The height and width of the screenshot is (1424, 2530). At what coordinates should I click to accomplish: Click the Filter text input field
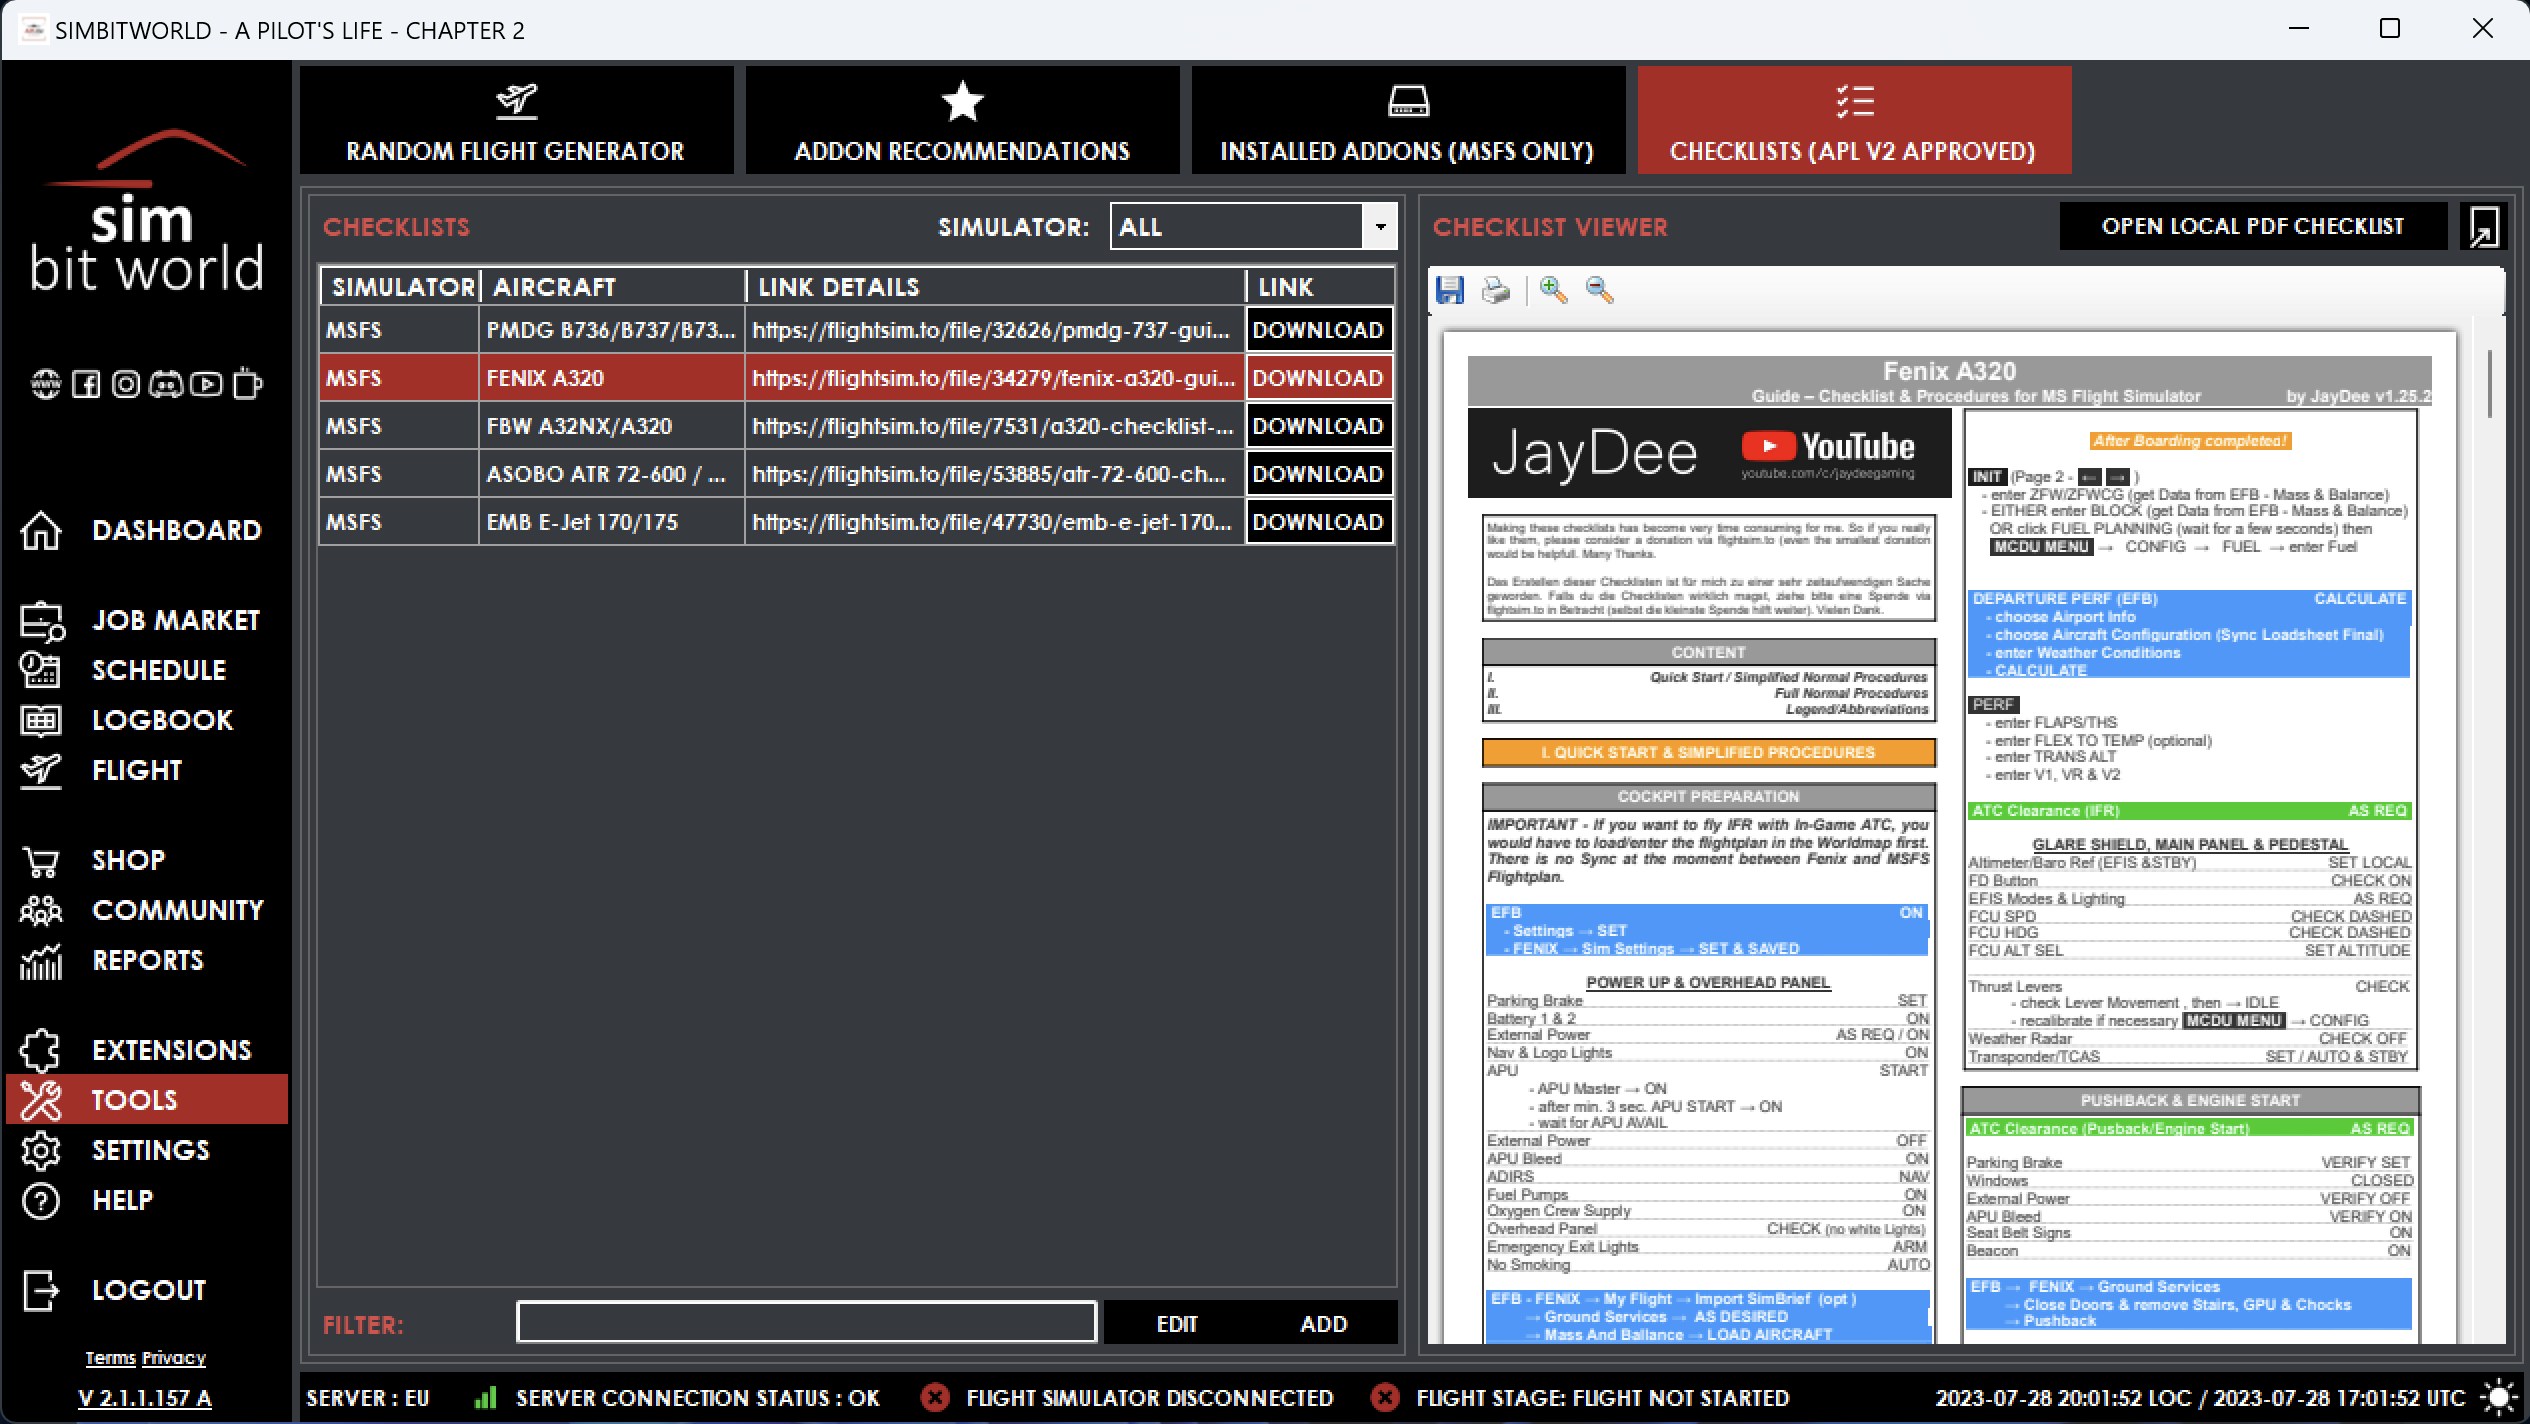pyautogui.click(x=806, y=1322)
